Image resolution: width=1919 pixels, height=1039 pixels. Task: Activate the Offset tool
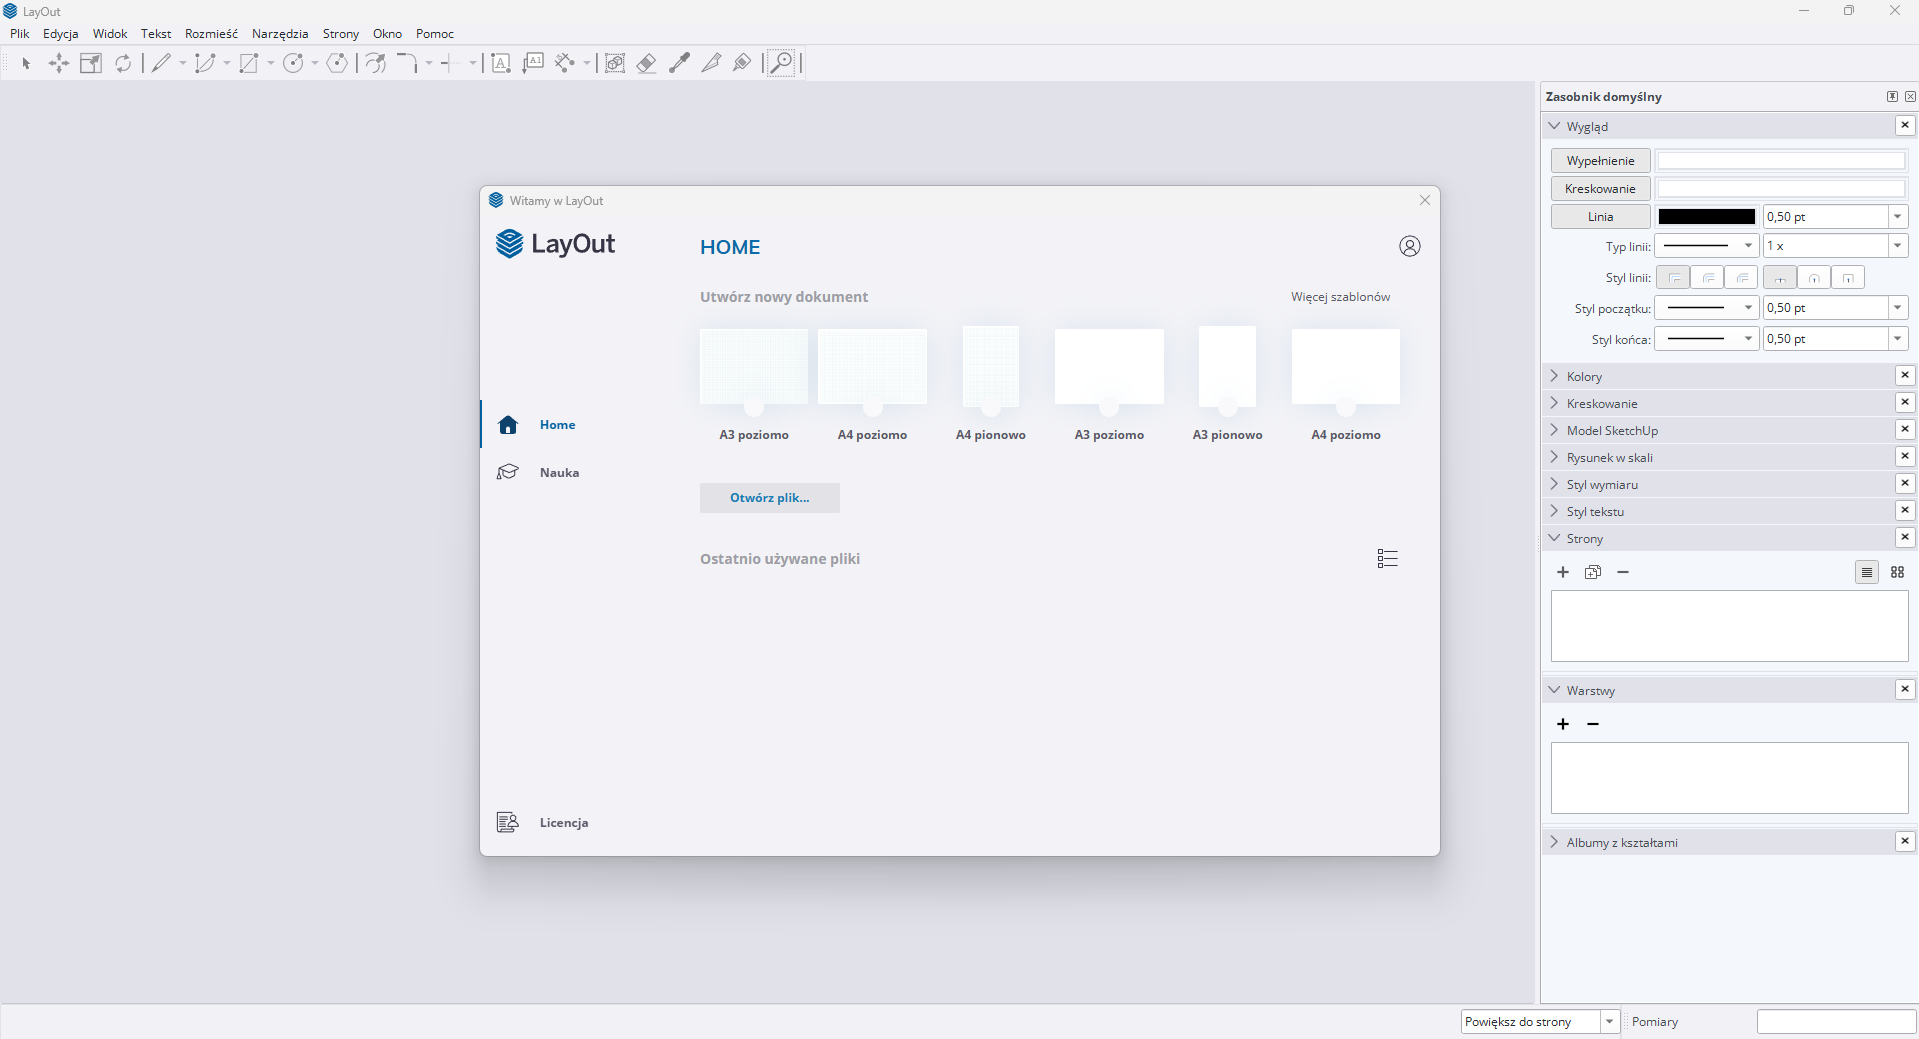pos(375,63)
